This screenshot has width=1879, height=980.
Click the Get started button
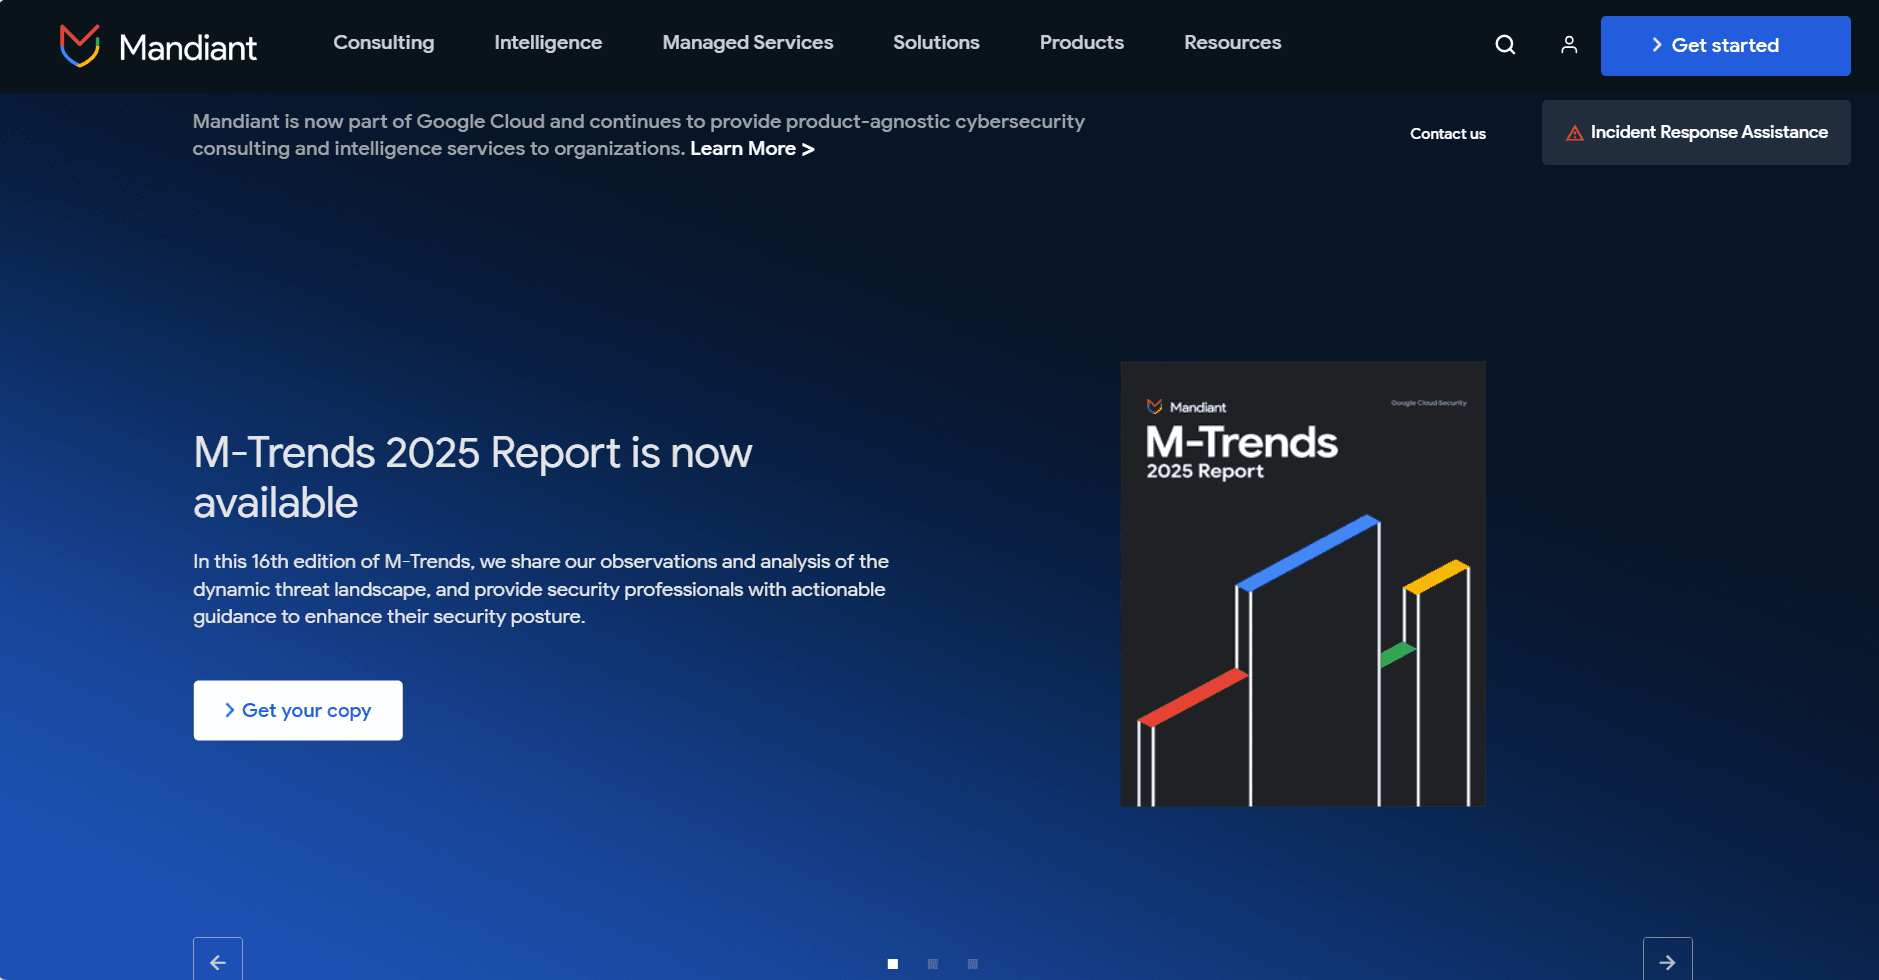pos(1725,46)
